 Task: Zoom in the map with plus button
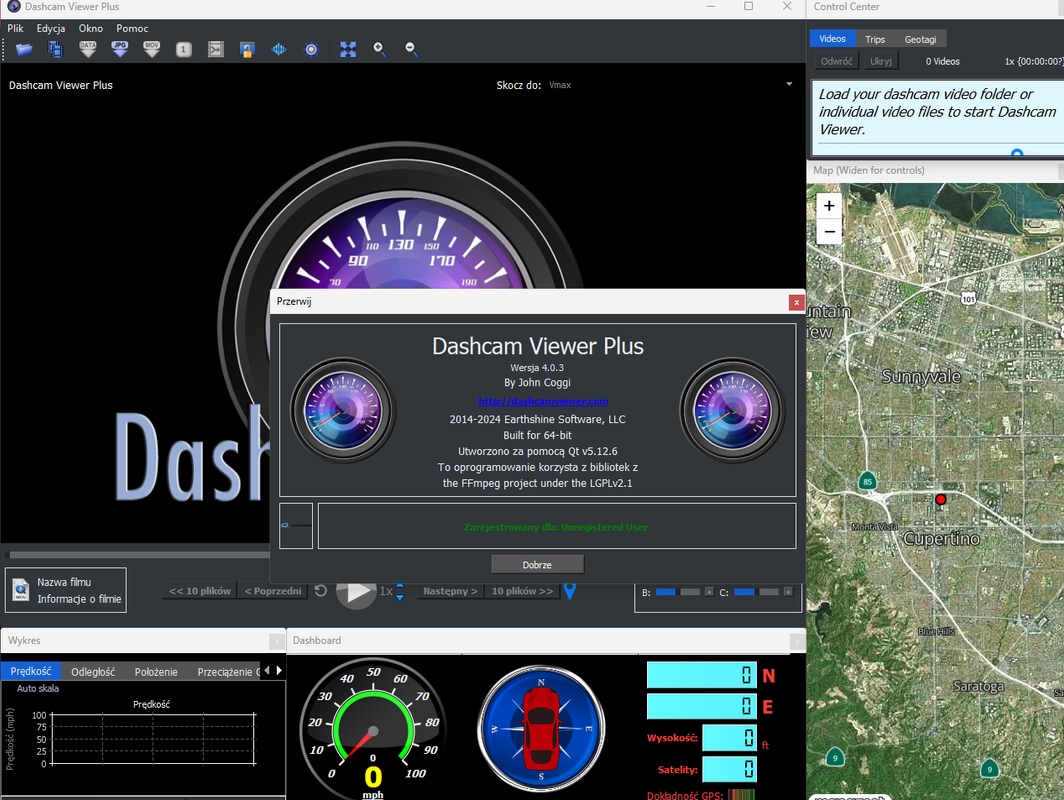tap(829, 206)
